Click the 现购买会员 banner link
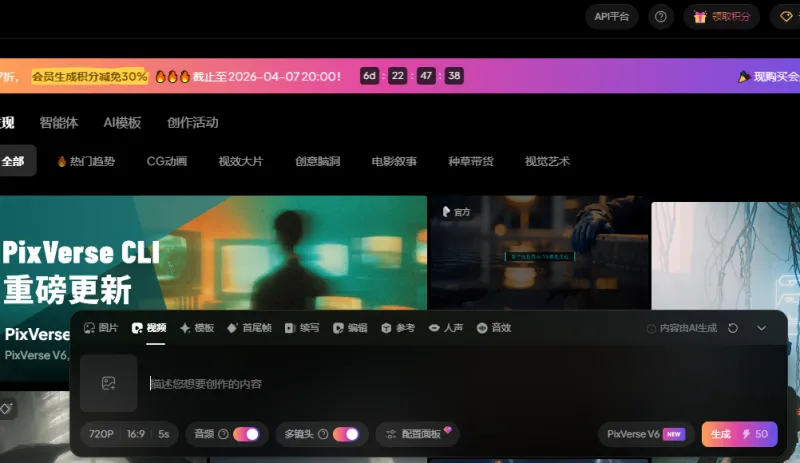This screenshot has height=463, width=800. pyautogui.click(x=769, y=77)
